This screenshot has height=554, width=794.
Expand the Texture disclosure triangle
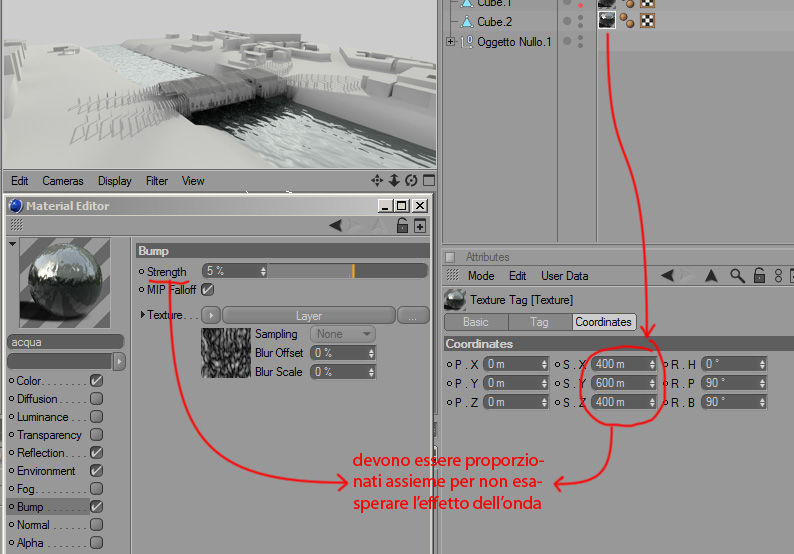pos(143,315)
